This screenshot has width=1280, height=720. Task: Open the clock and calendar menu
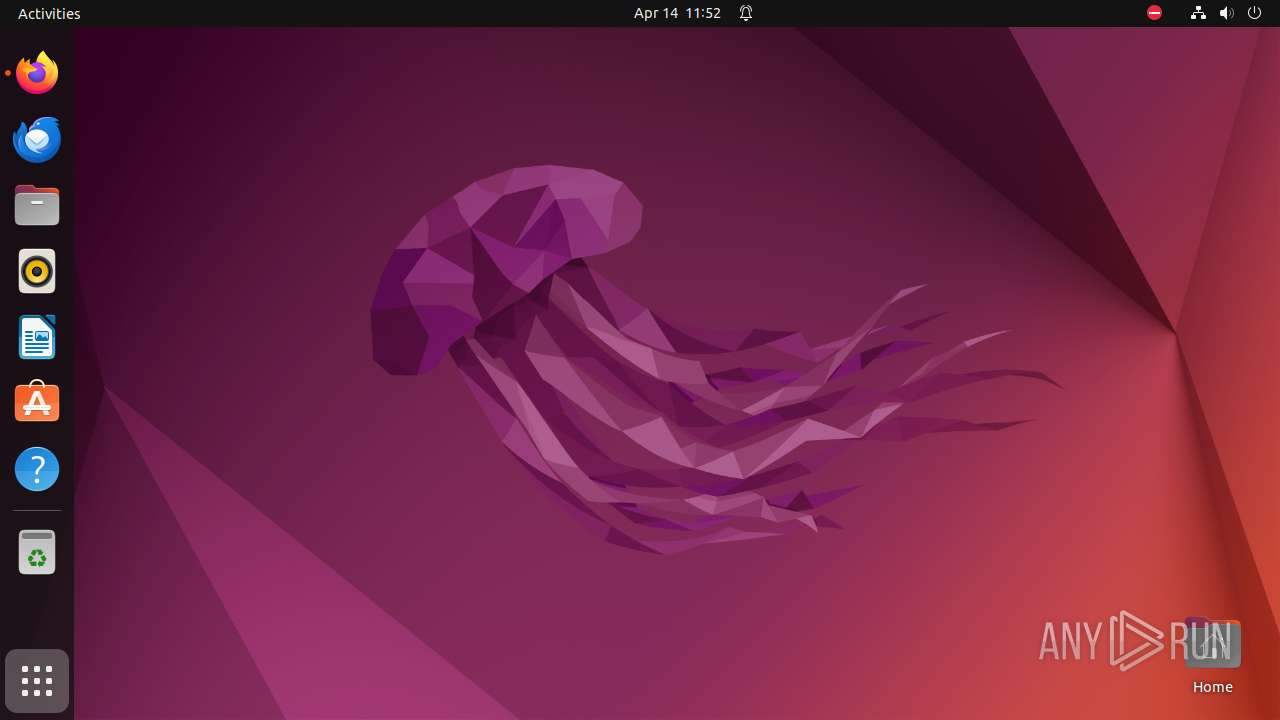pyautogui.click(x=677, y=13)
